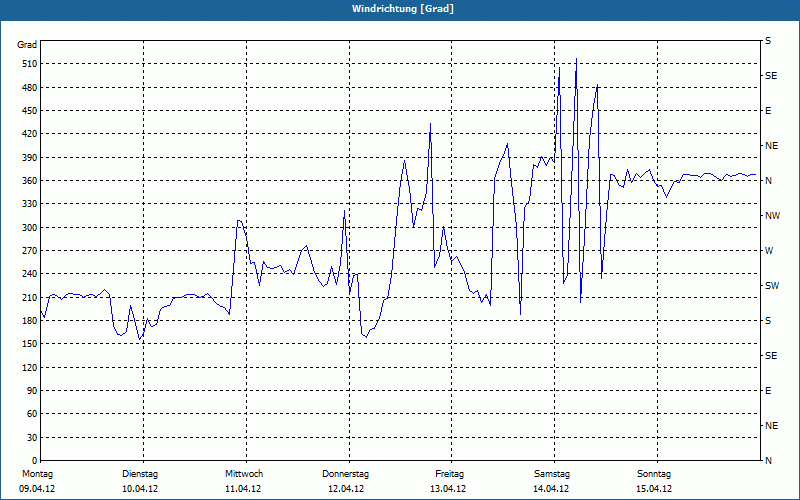
Task: Click the 420 degree axis label
Action: (x=29, y=134)
